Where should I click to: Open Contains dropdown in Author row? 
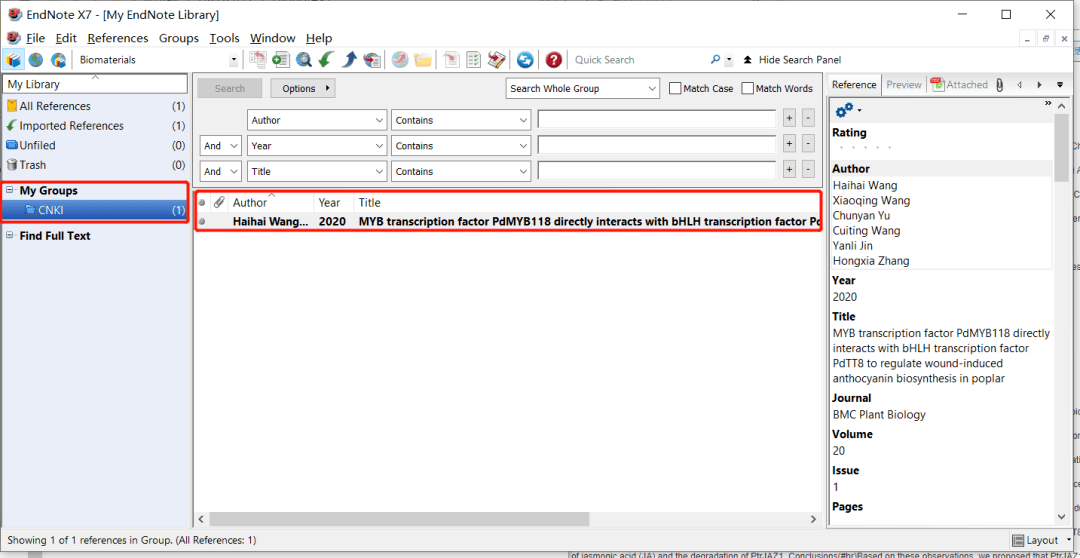[x=461, y=120]
